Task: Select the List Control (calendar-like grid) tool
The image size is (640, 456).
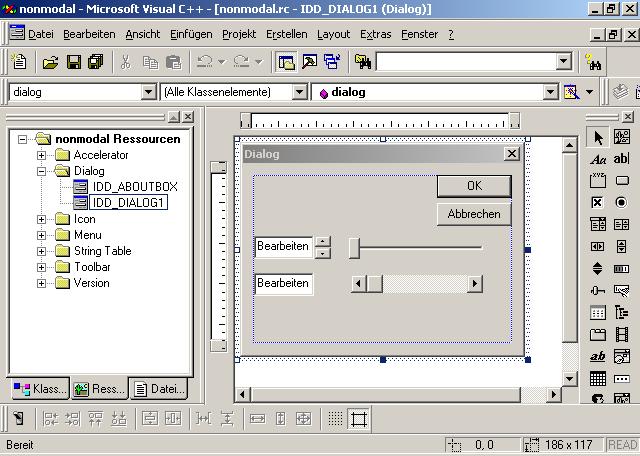Action: pyautogui.click(x=598, y=313)
